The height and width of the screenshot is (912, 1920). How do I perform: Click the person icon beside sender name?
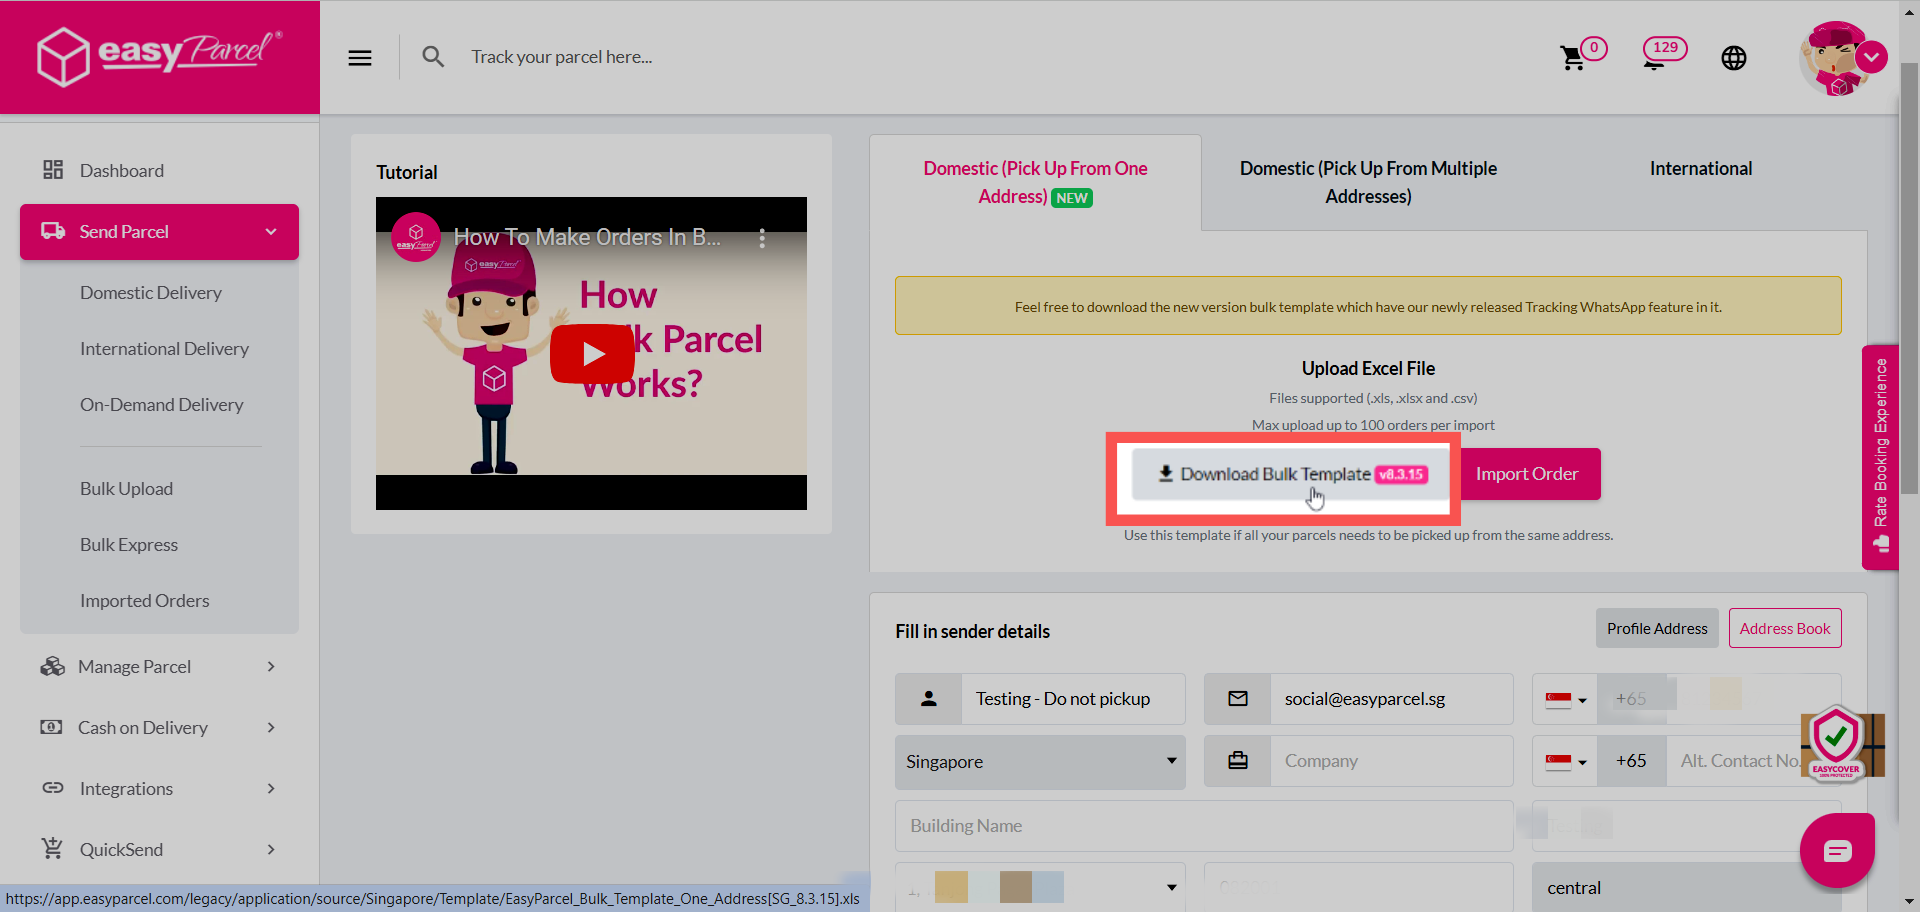929,699
